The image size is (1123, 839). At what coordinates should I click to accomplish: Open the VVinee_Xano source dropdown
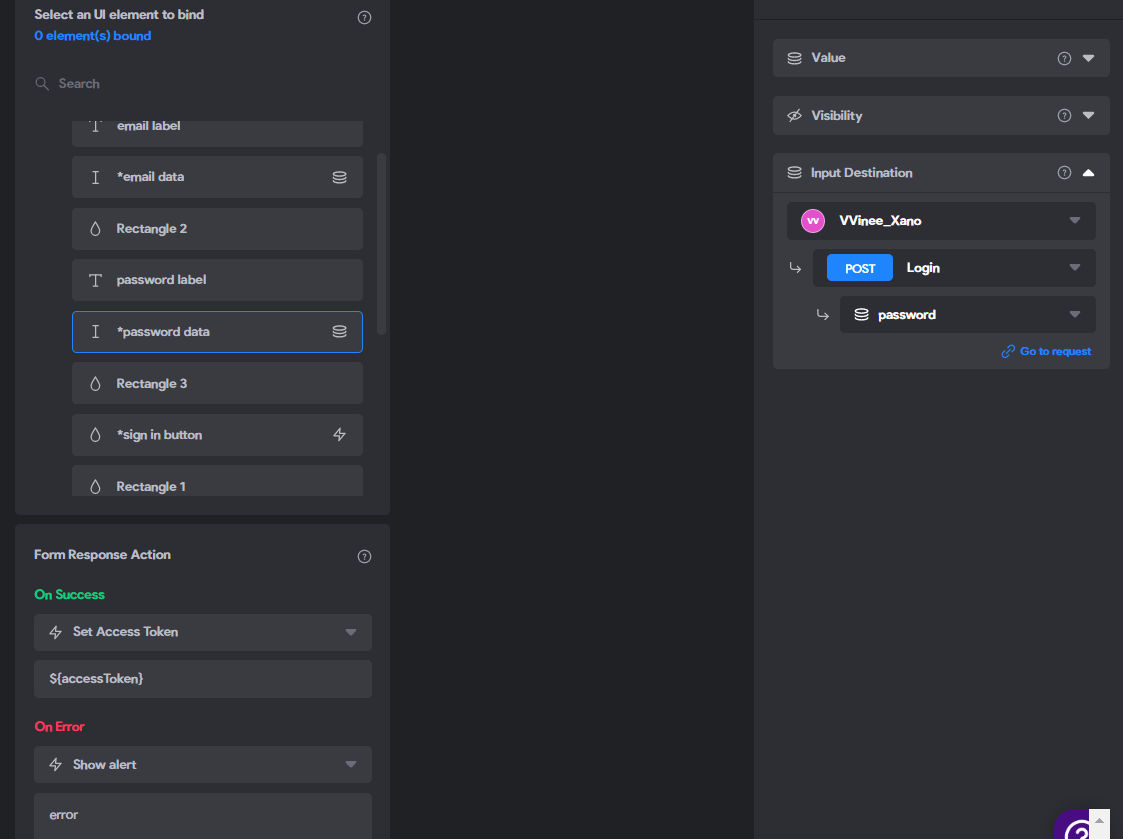pyautogui.click(x=941, y=221)
